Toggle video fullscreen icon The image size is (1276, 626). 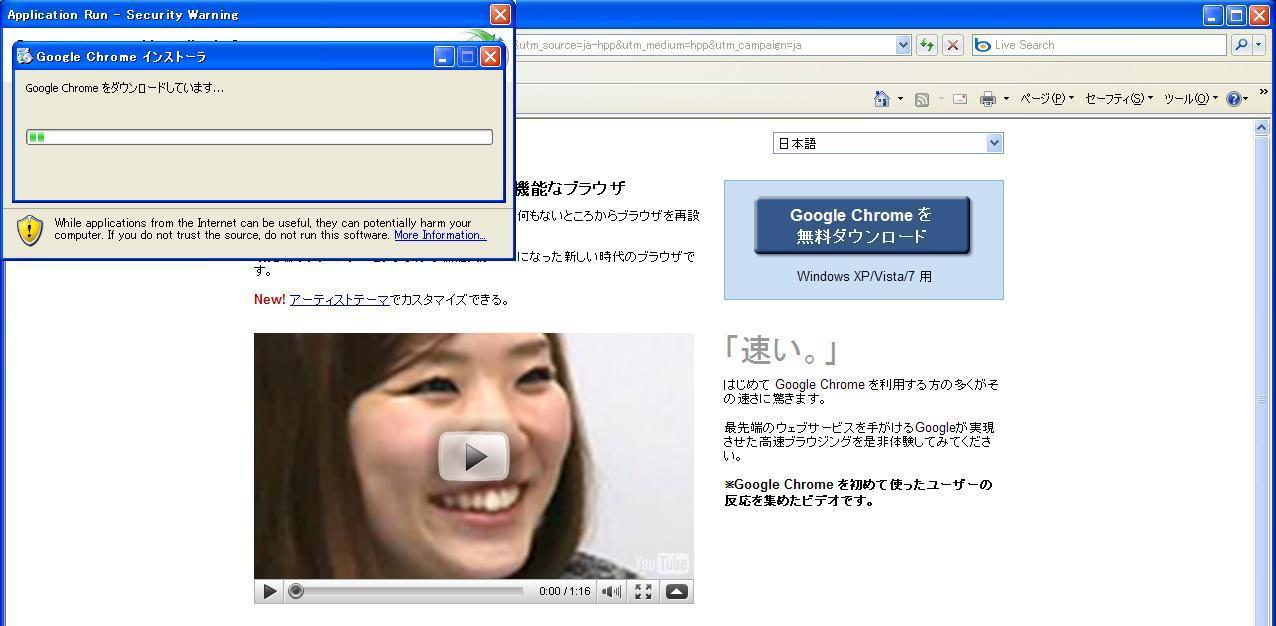coord(643,591)
